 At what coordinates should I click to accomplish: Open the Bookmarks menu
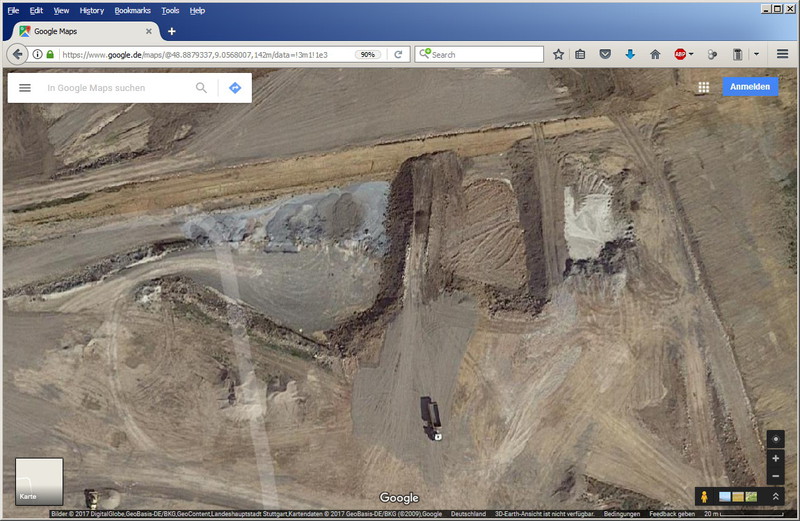pos(132,10)
